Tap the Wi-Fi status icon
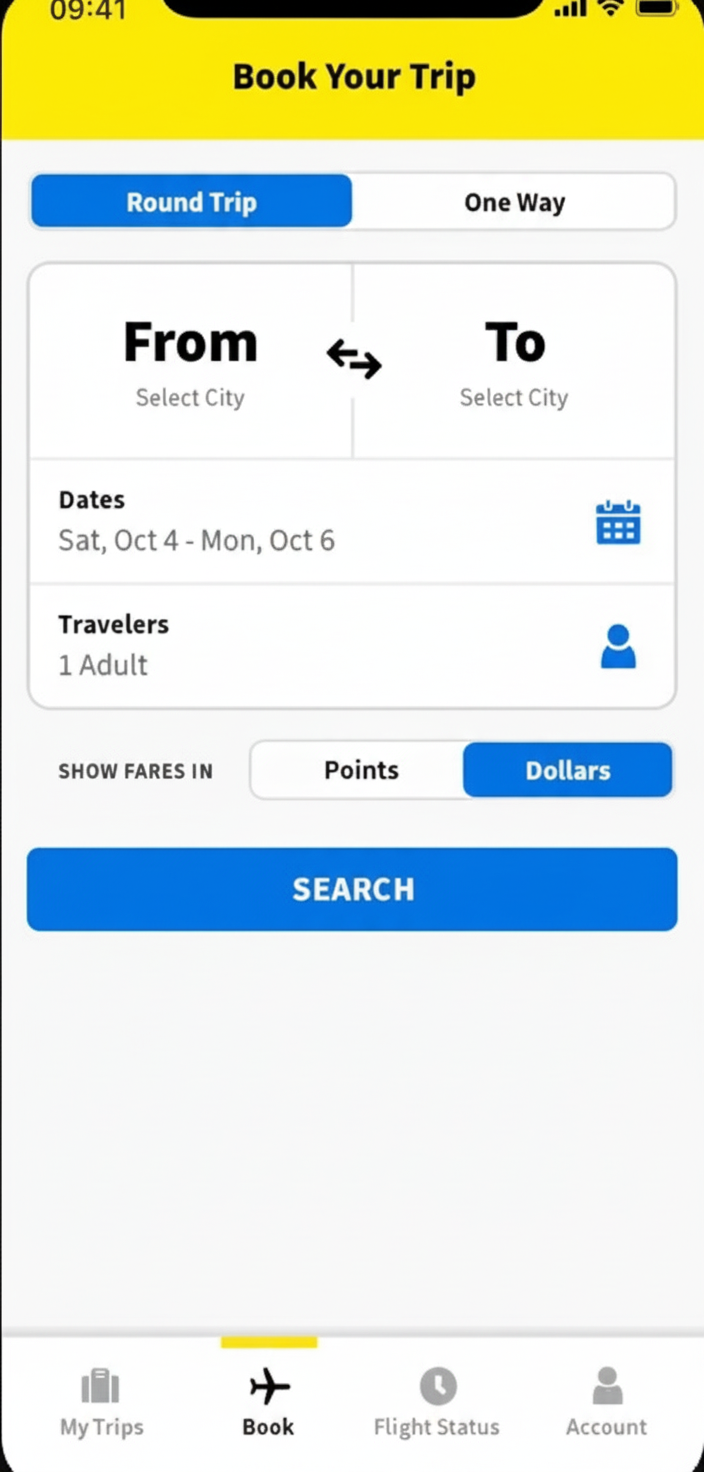704x1472 pixels. click(609, 10)
